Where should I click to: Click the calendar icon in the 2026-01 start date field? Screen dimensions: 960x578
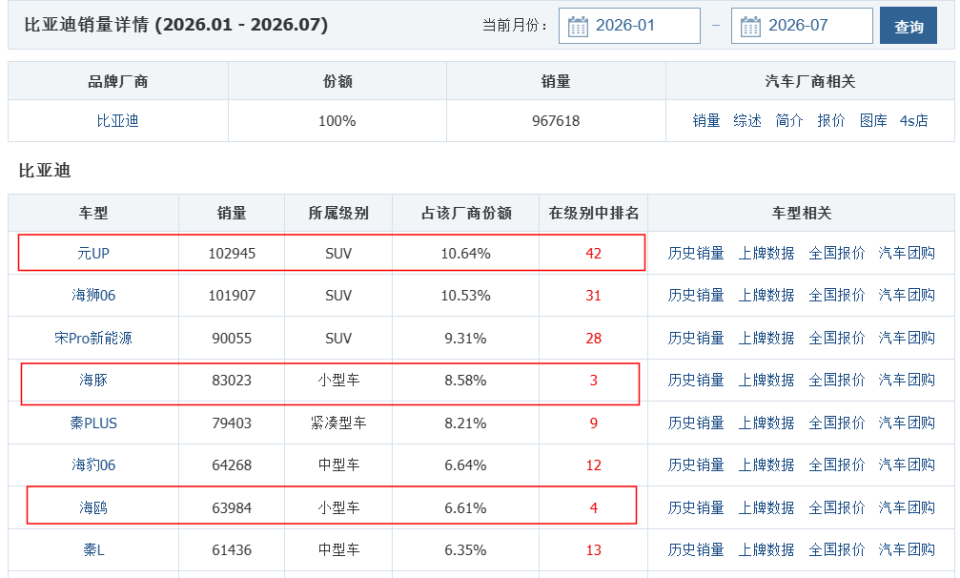coord(577,26)
